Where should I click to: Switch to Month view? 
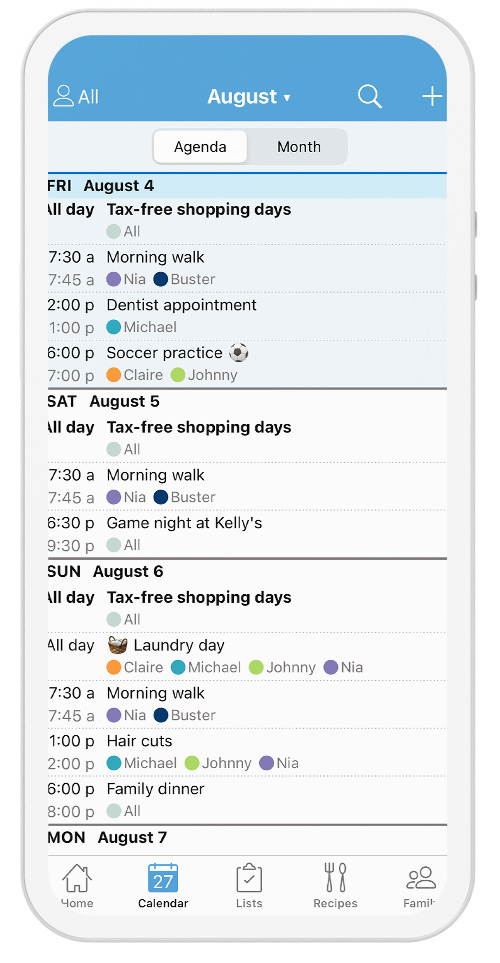coord(299,147)
